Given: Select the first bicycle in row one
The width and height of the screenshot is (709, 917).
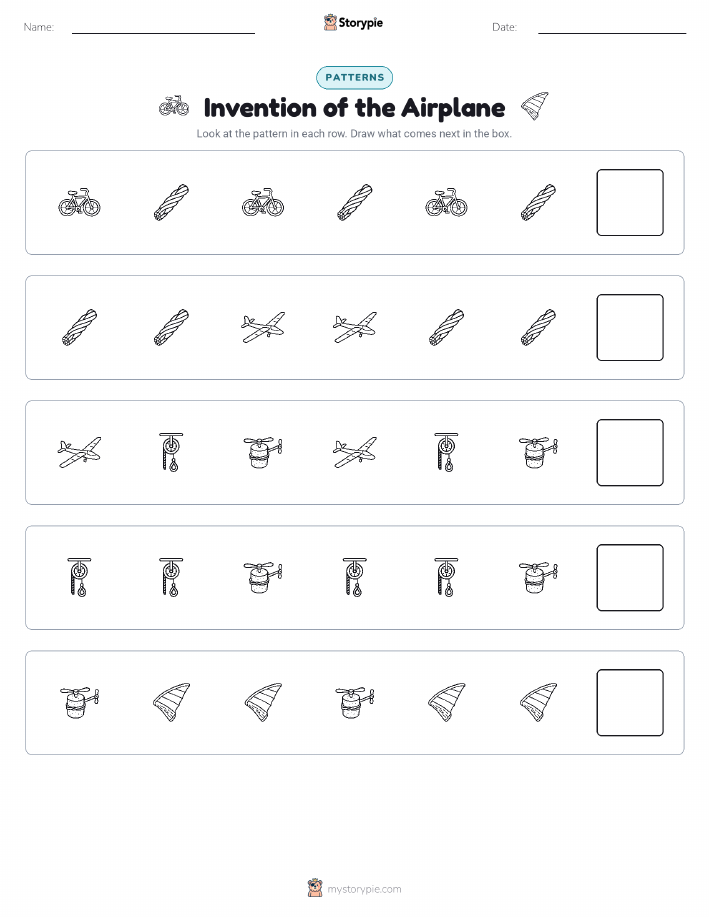Looking at the screenshot, I should (x=80, y=202).
